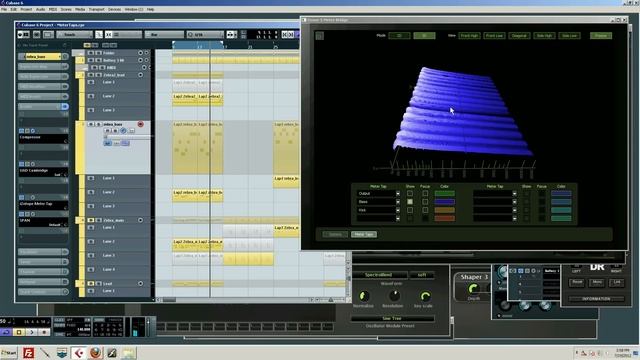This screenshot has height=360, width=640.
Task: Click the orange color swatch for Kick
Action: (444, 210)
